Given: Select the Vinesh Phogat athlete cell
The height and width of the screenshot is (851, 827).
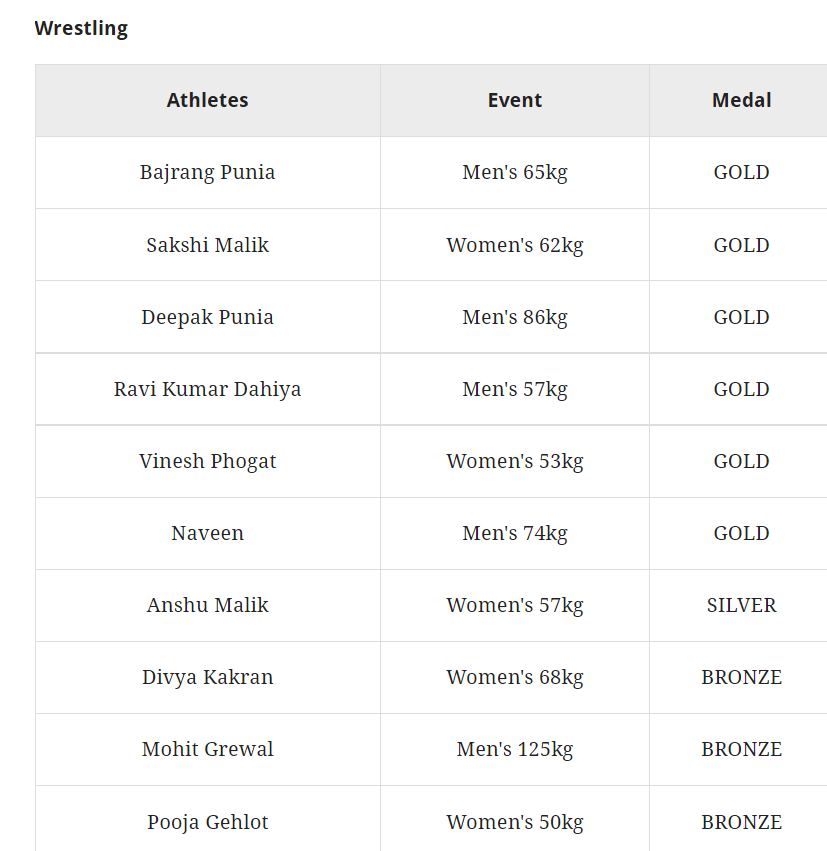Looking at the screenshot, I should click(x=207, y=461).
